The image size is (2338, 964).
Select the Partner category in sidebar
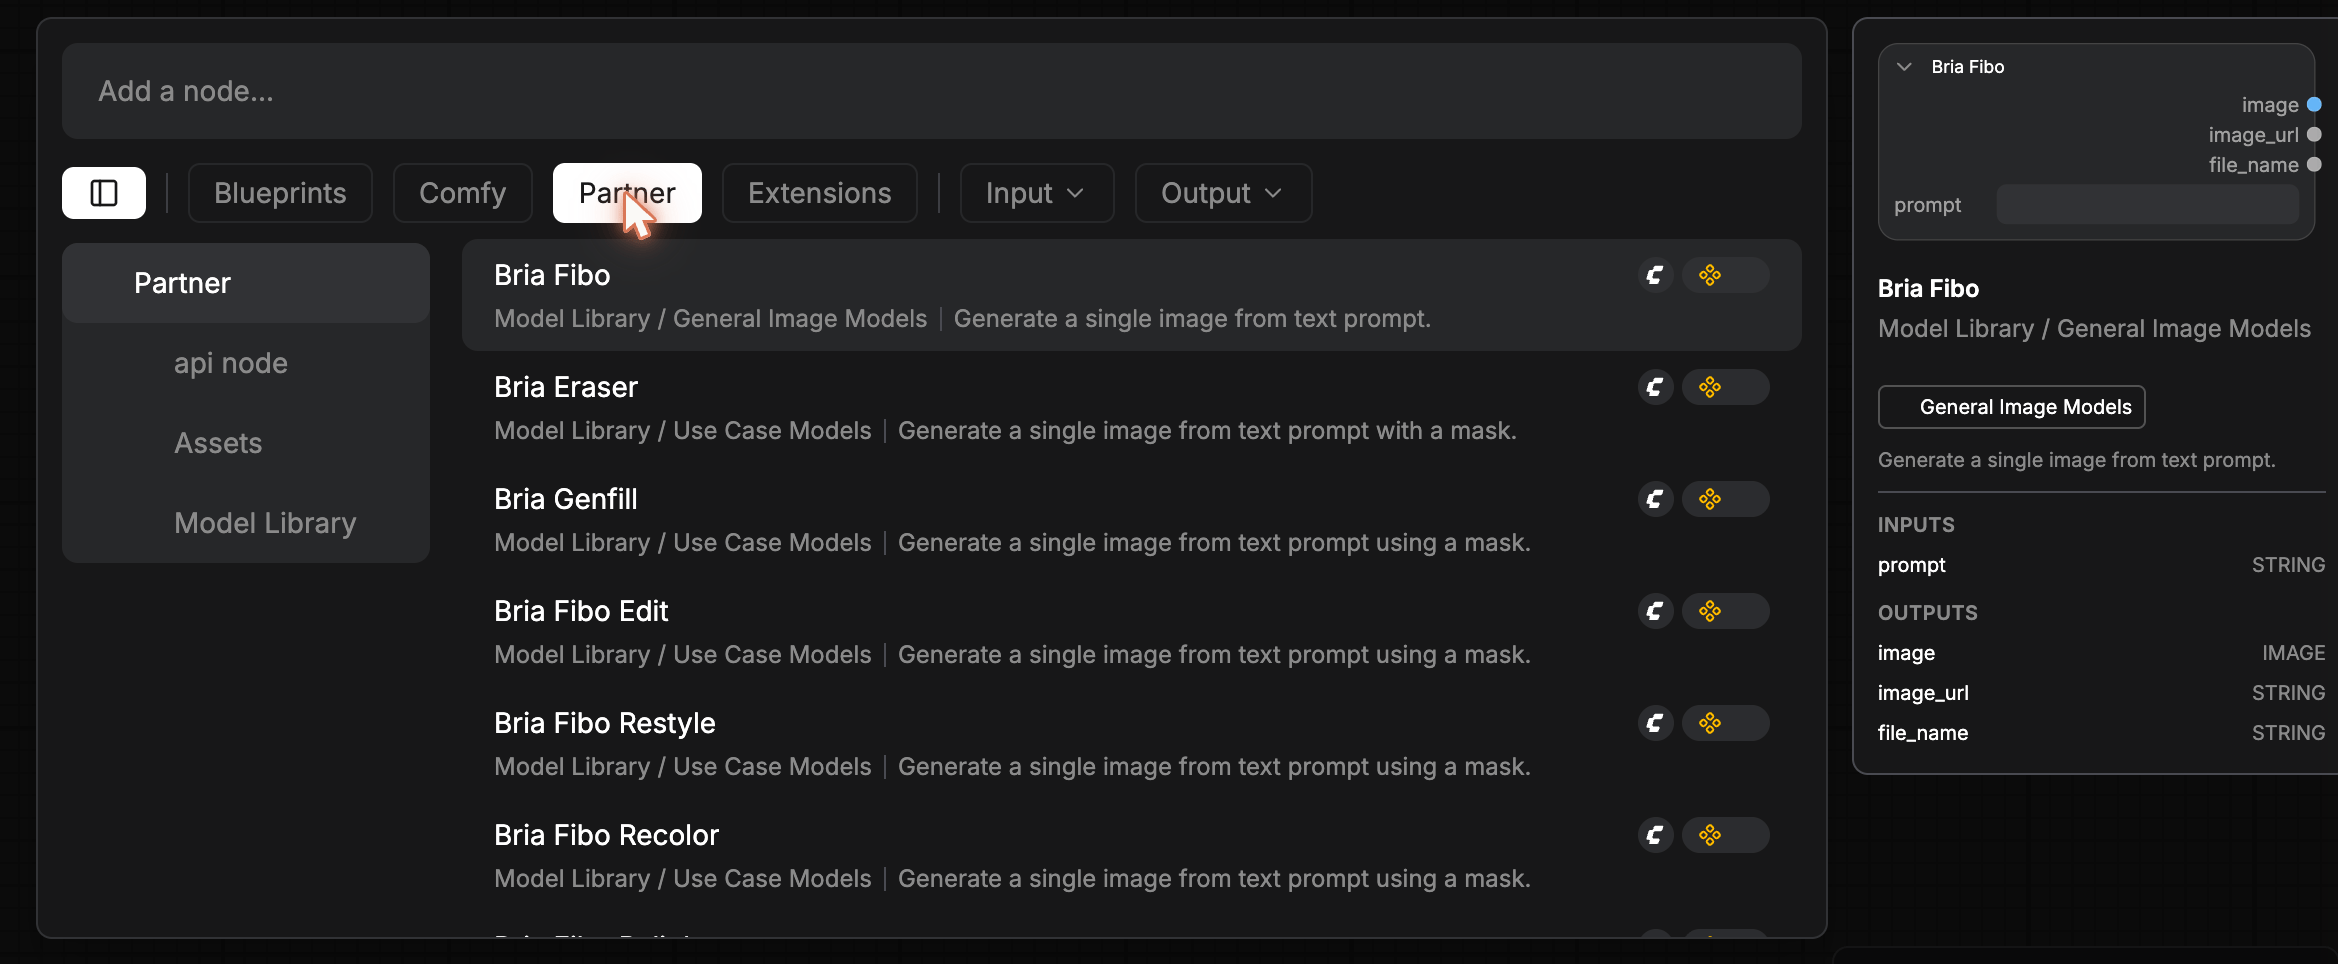click(x=246, y=283)
